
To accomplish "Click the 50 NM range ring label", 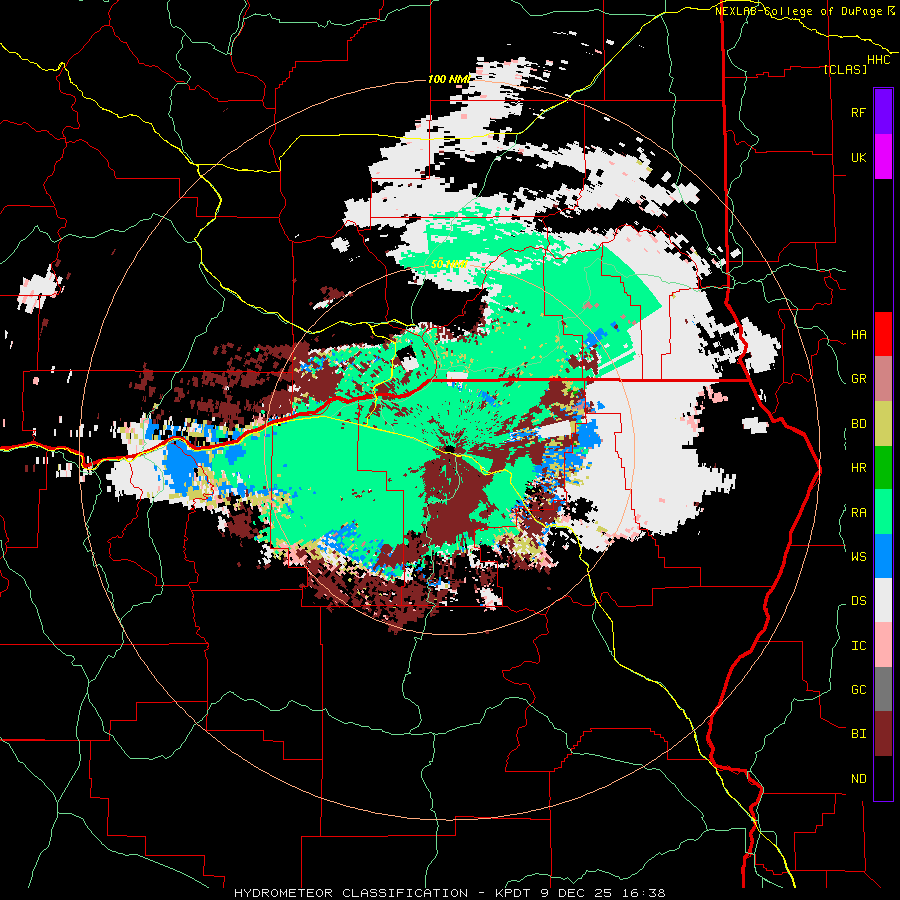I will coord(449,265).
